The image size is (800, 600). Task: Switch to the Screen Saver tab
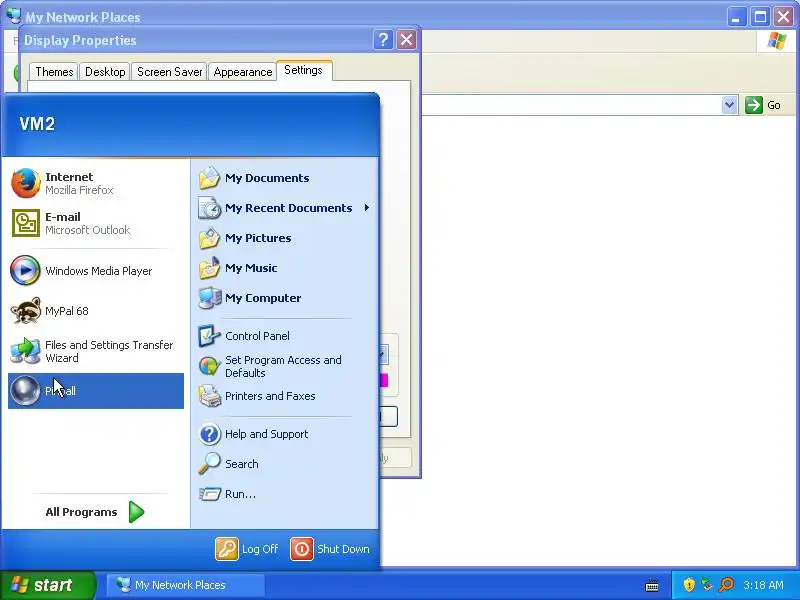point(169,72)
